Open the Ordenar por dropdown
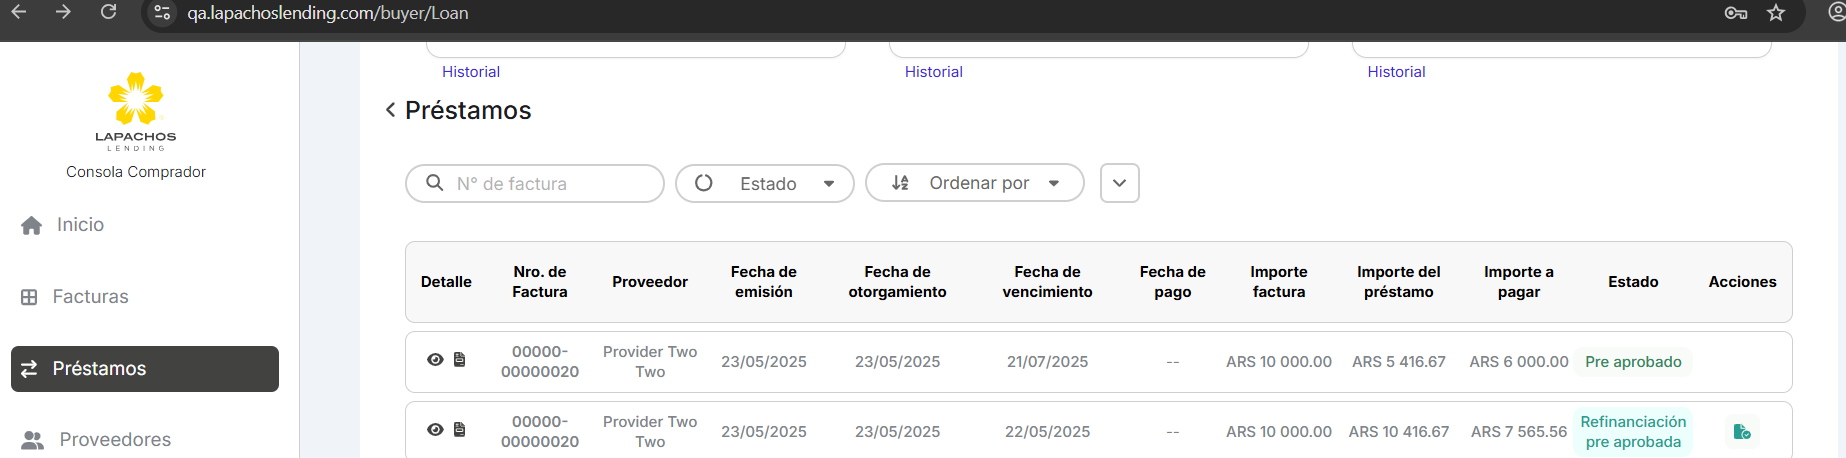Image resolution: width=1846 pixels, height=458 pixels. (975, 183)
